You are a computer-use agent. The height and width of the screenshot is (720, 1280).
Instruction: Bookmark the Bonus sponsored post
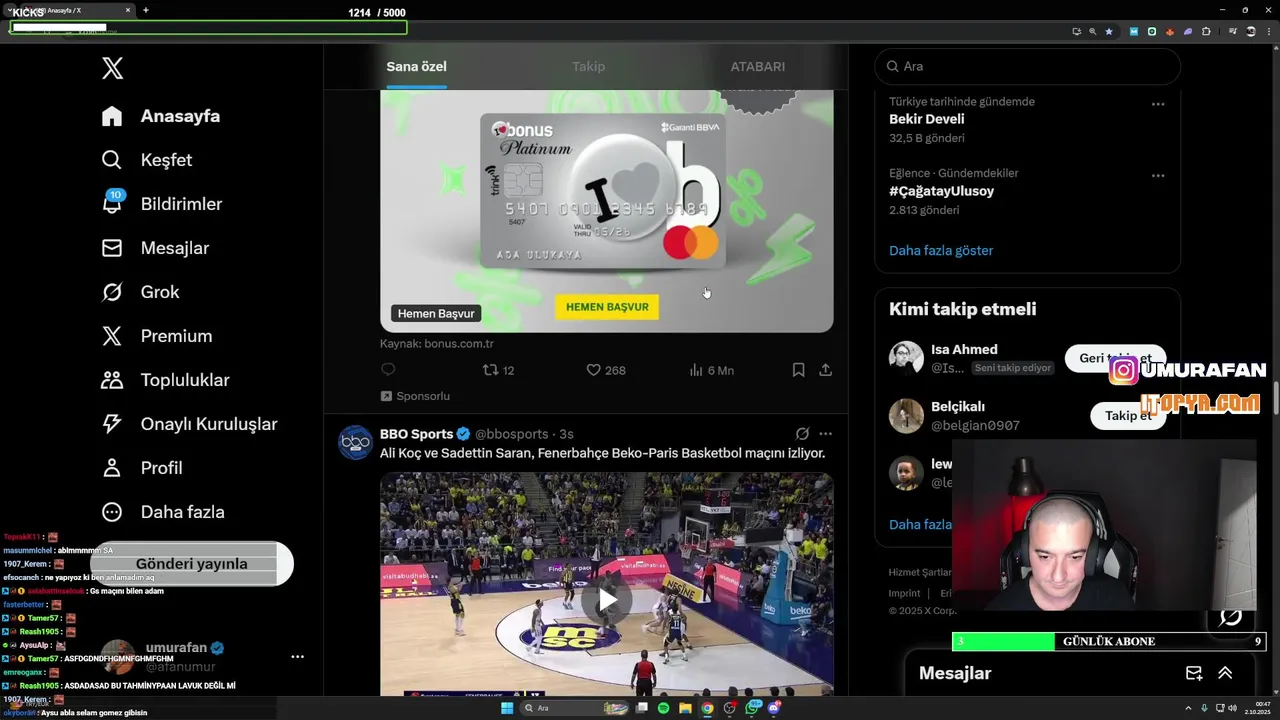point(798,370)
